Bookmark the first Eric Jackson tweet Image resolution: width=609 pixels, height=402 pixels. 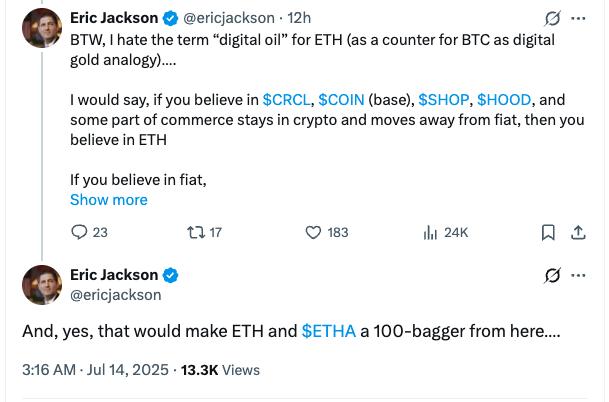[x=548, y=232]
